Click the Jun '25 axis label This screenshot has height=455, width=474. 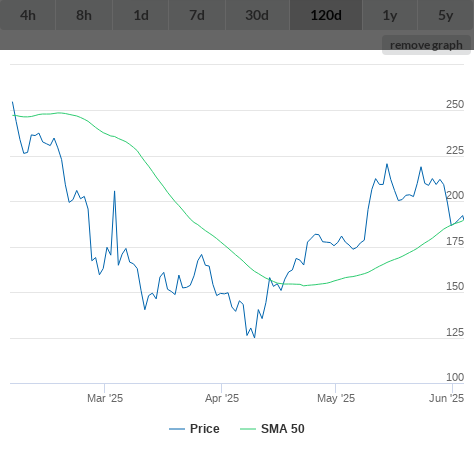(x=446, y=398)
